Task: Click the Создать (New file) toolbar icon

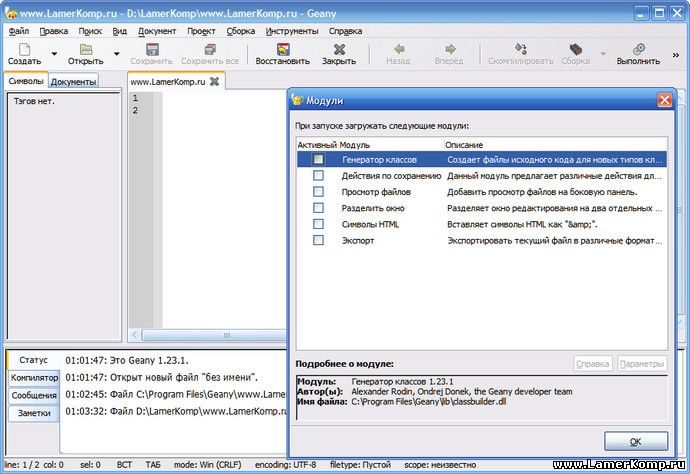Action: click(x=24, y=49)
